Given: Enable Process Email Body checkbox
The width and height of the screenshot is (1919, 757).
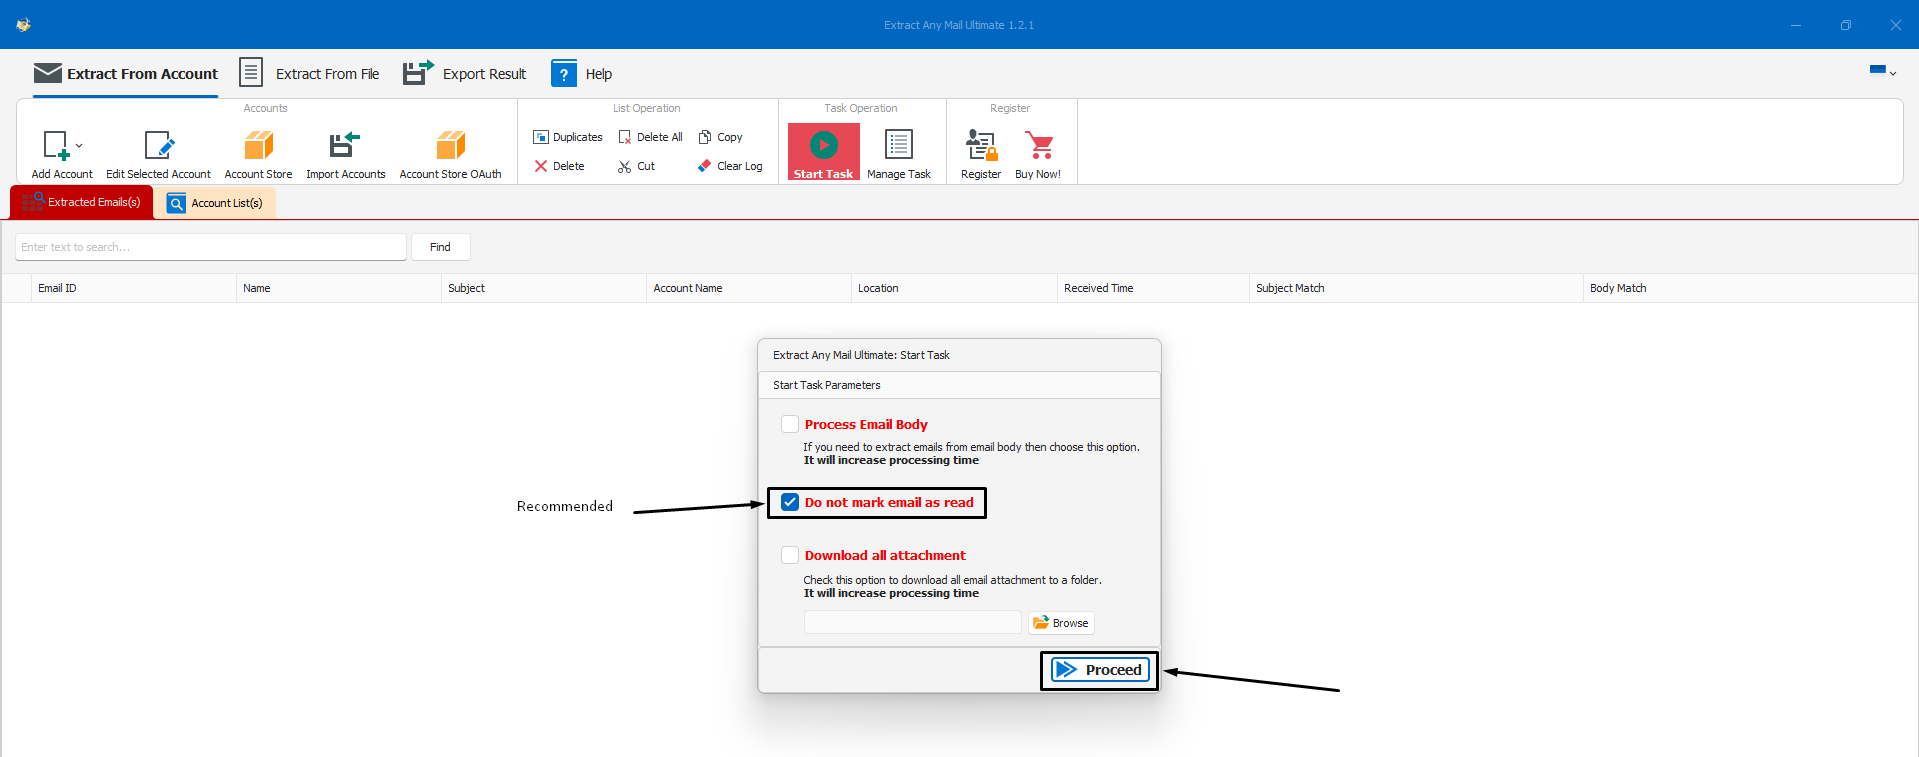Looking at the screenshot, I should [790, 424].
